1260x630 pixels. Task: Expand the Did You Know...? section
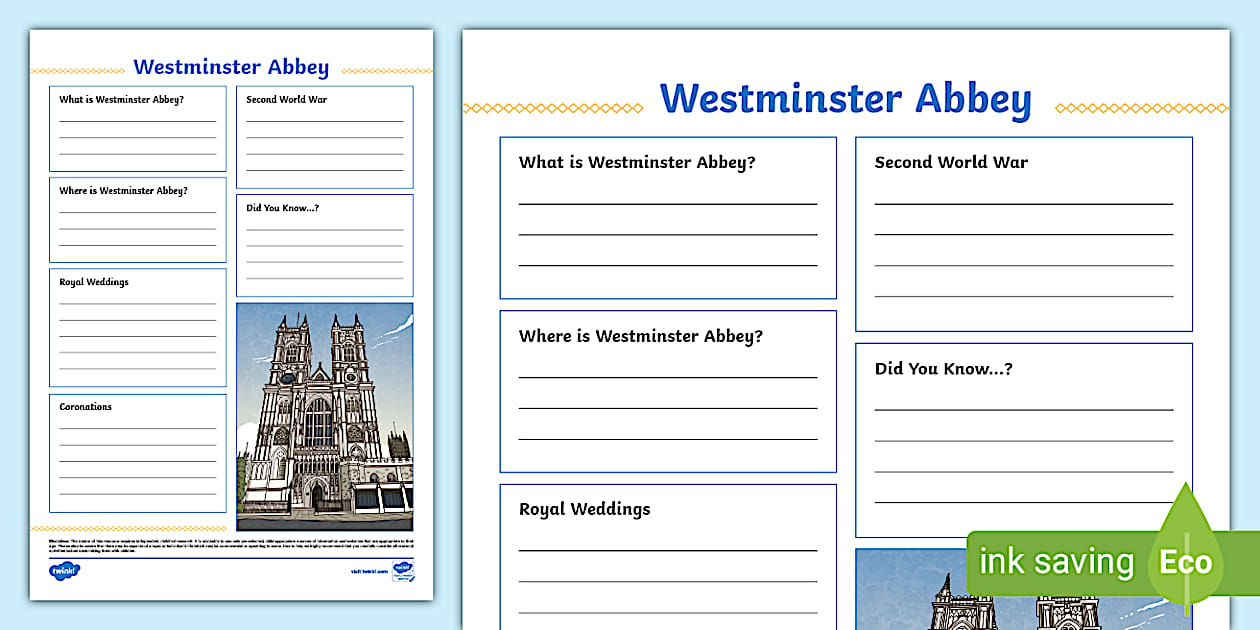point(1022,430)
